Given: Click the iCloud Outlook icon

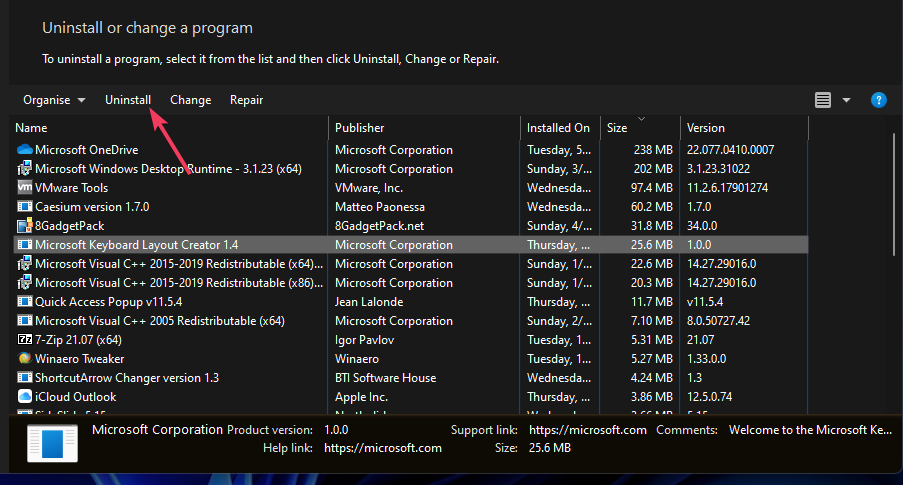Looking at the screenshot, I should (25, 397).
